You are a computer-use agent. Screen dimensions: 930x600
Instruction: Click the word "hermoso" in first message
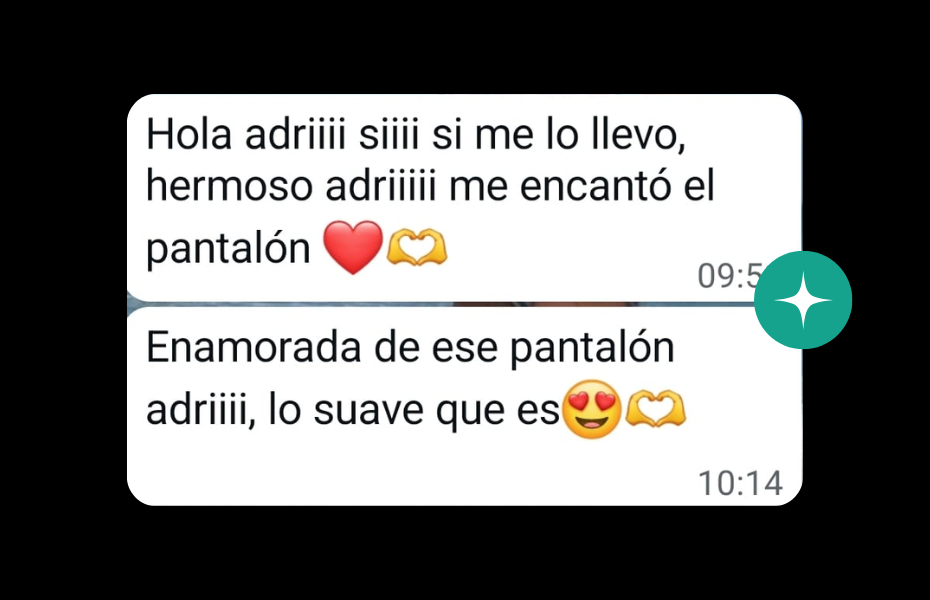(230, 186)
